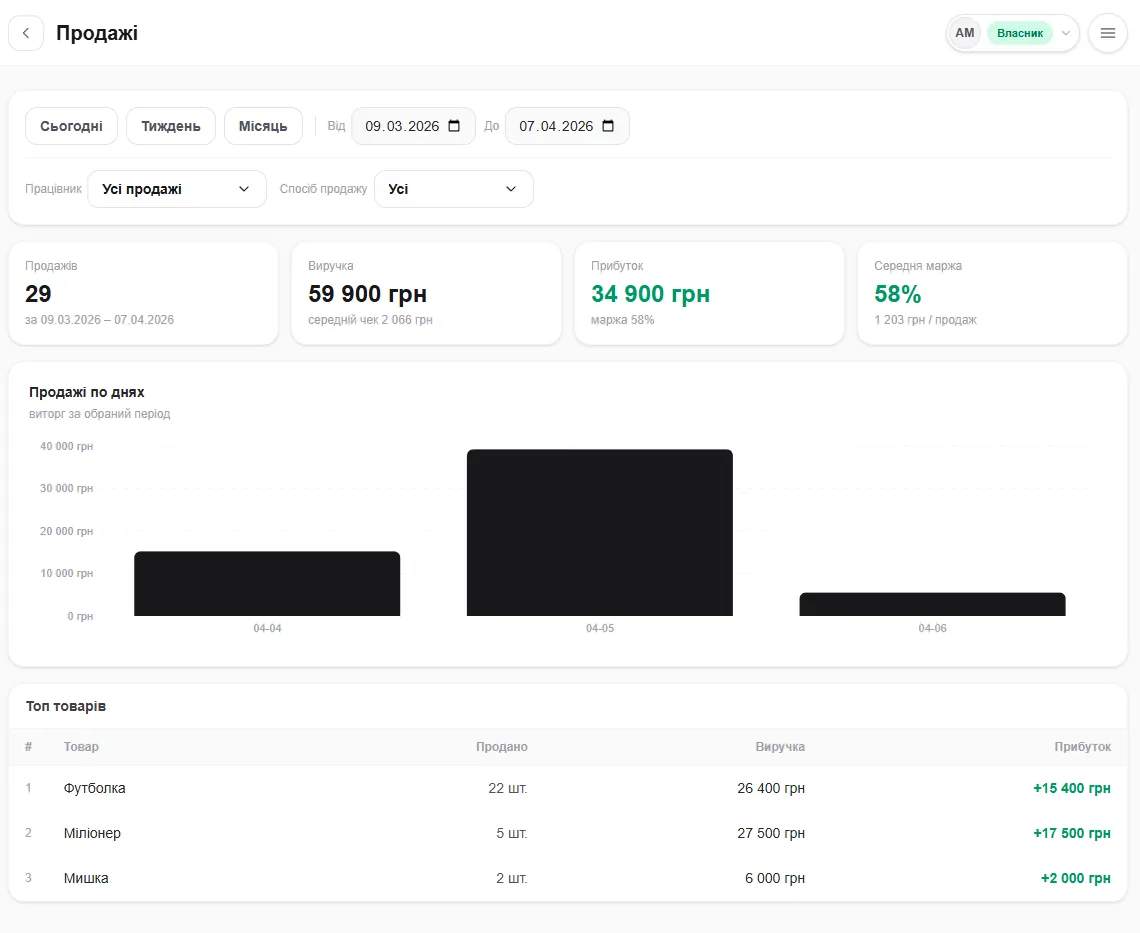
Task: Select the Футболка product row
Action: click(x=568, y=788)
